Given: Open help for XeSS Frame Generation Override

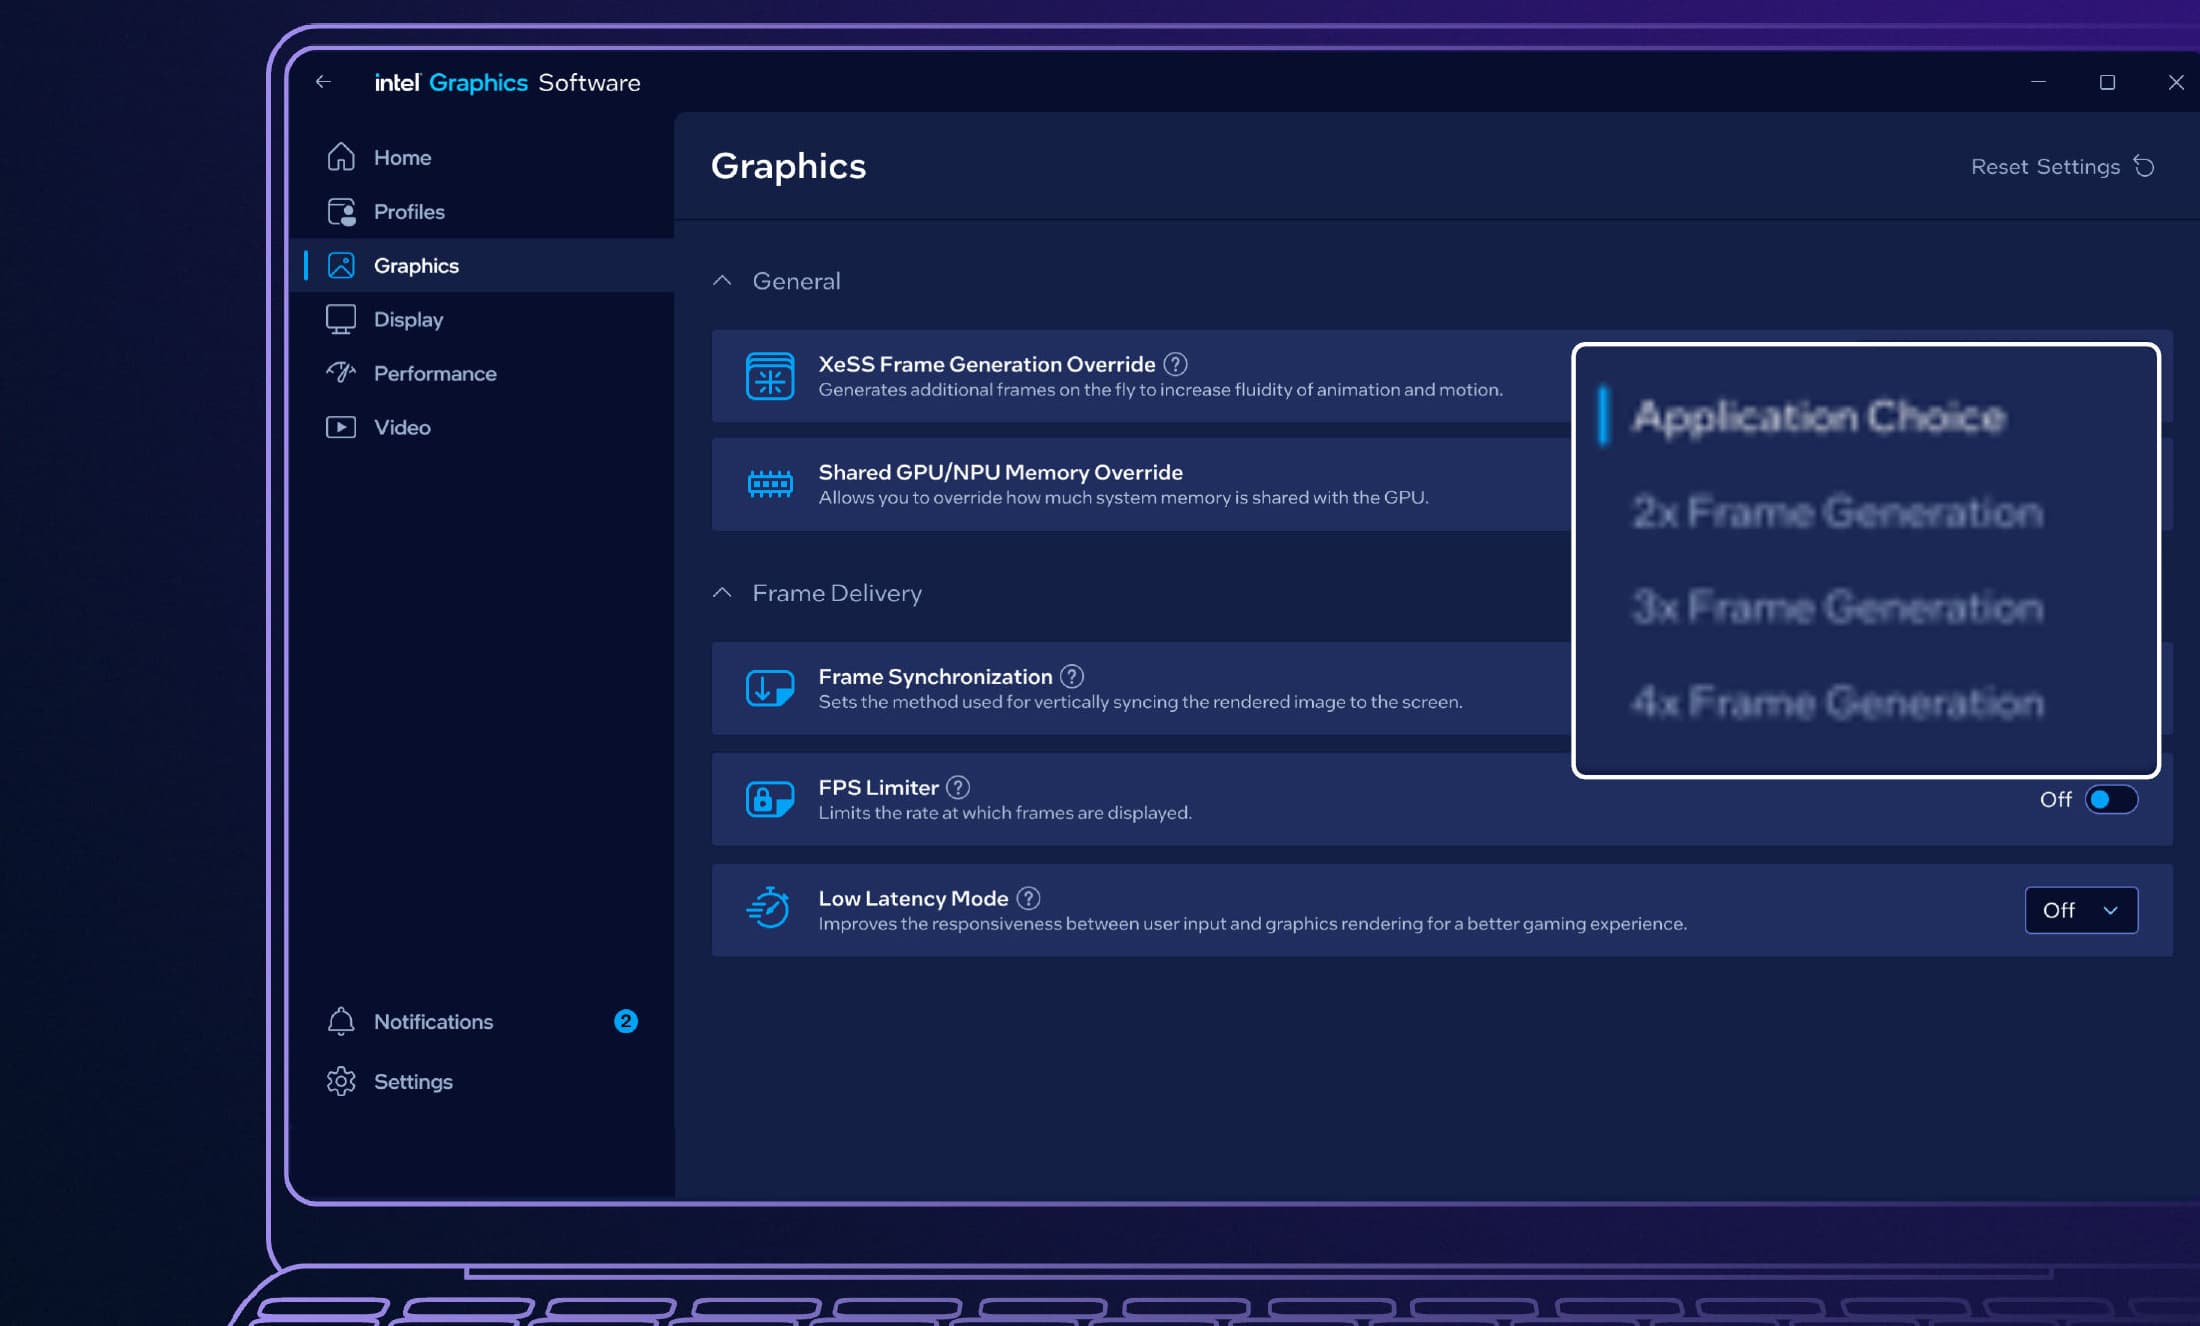Looking at the screenshot, I should coord(1175,364).
